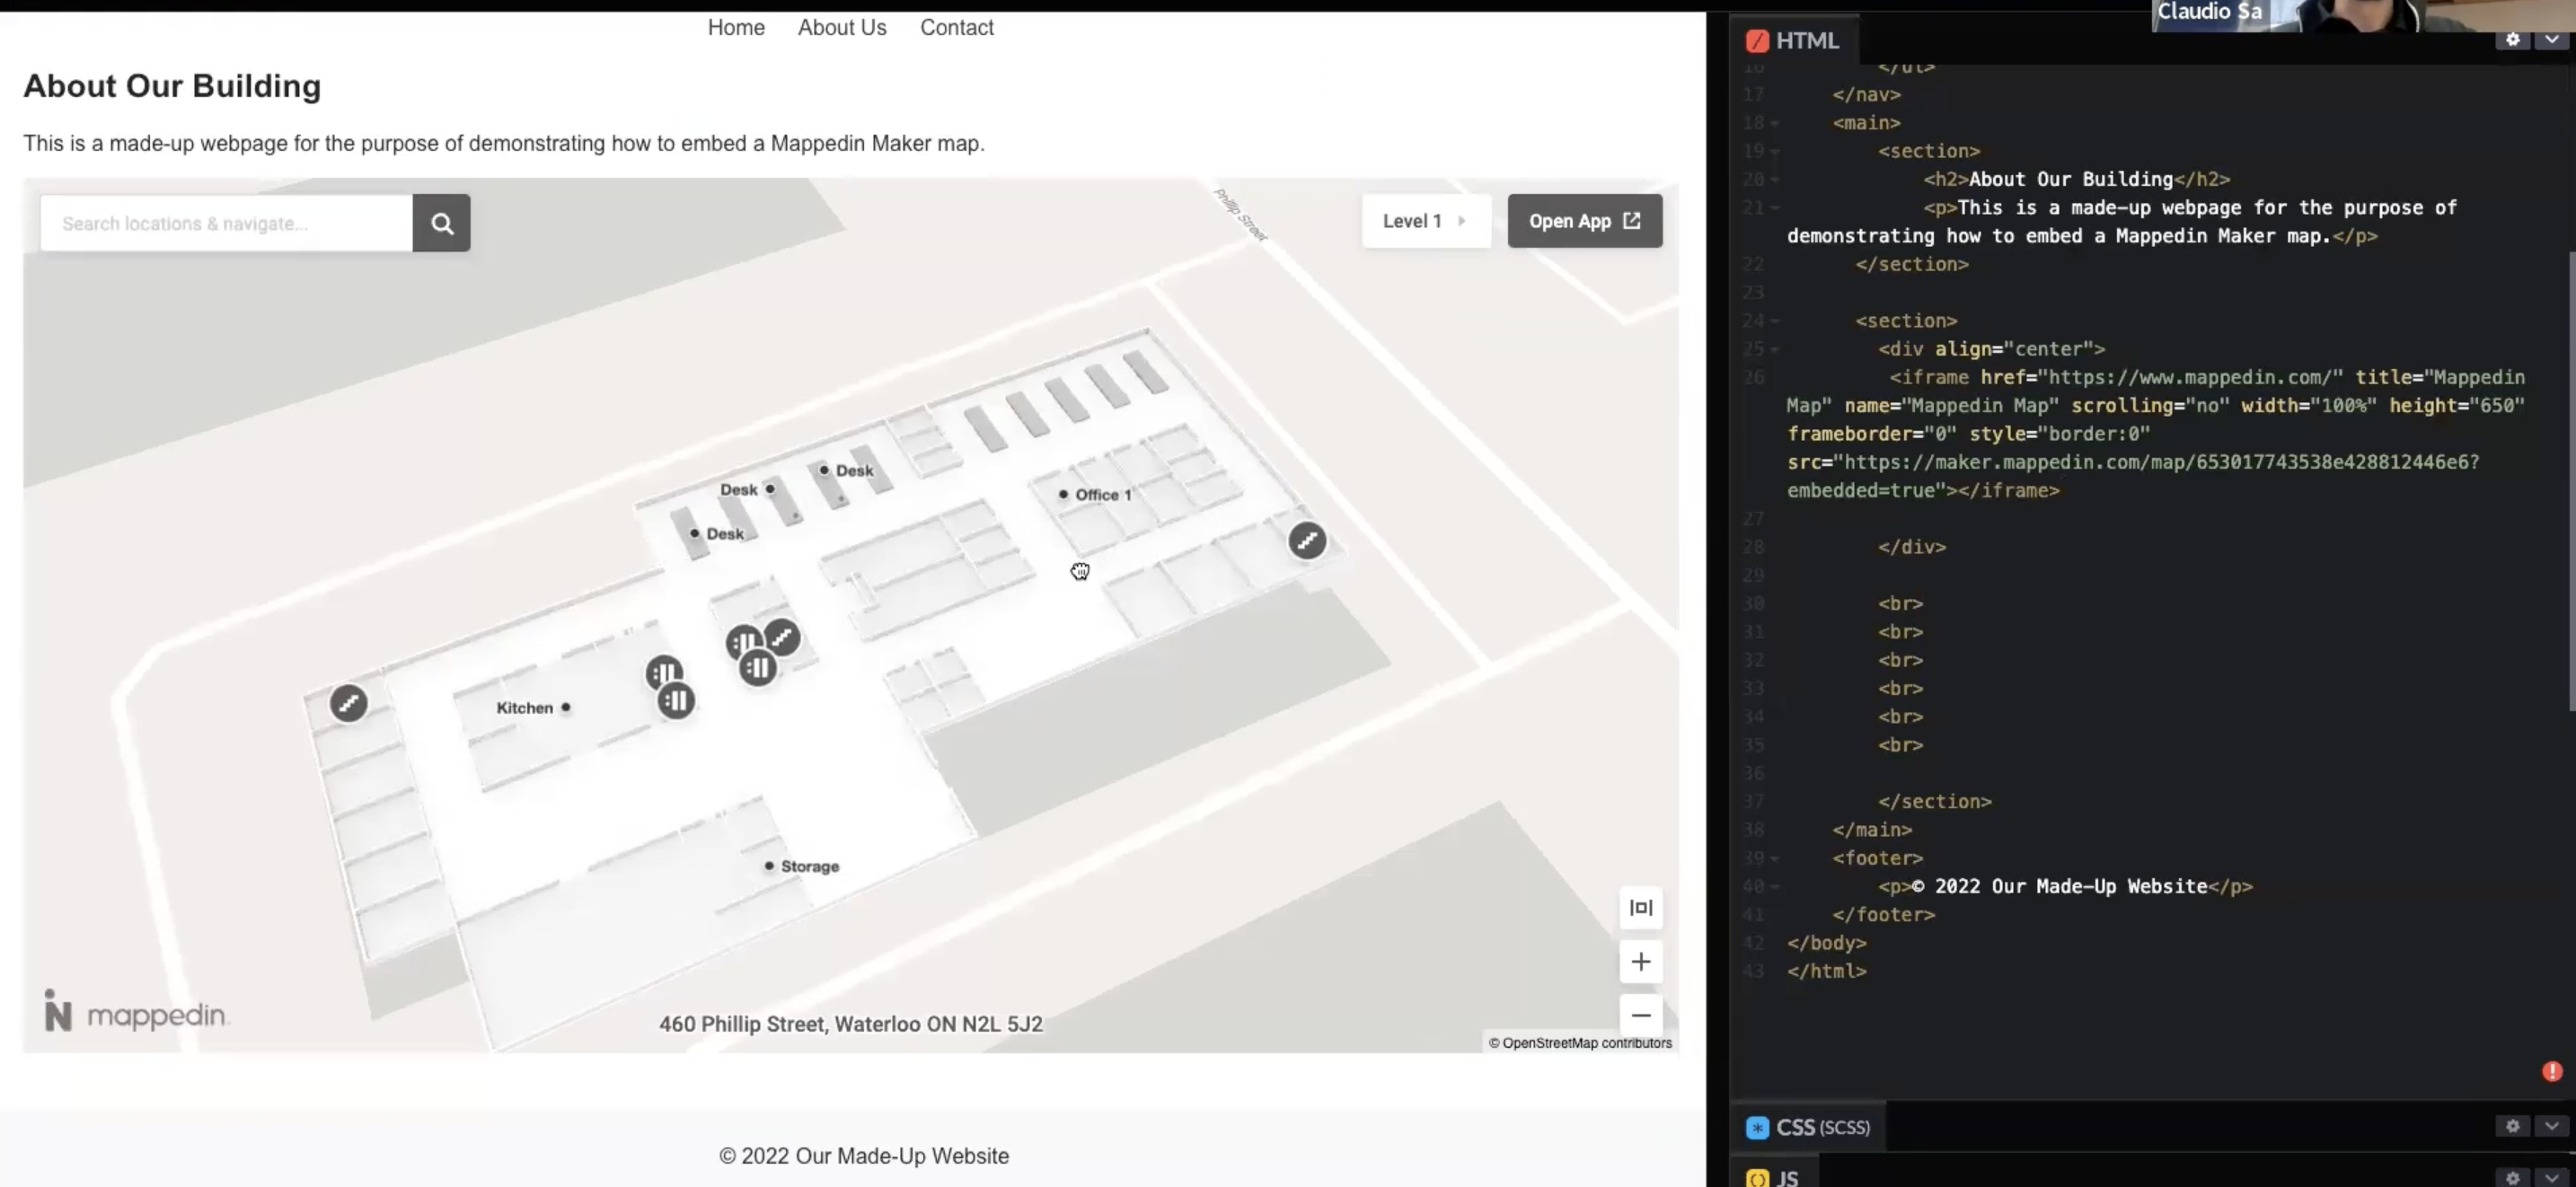Click the fit-to-view icon above zoom
This screenshot has height=1187, width=2576.
1640,908
